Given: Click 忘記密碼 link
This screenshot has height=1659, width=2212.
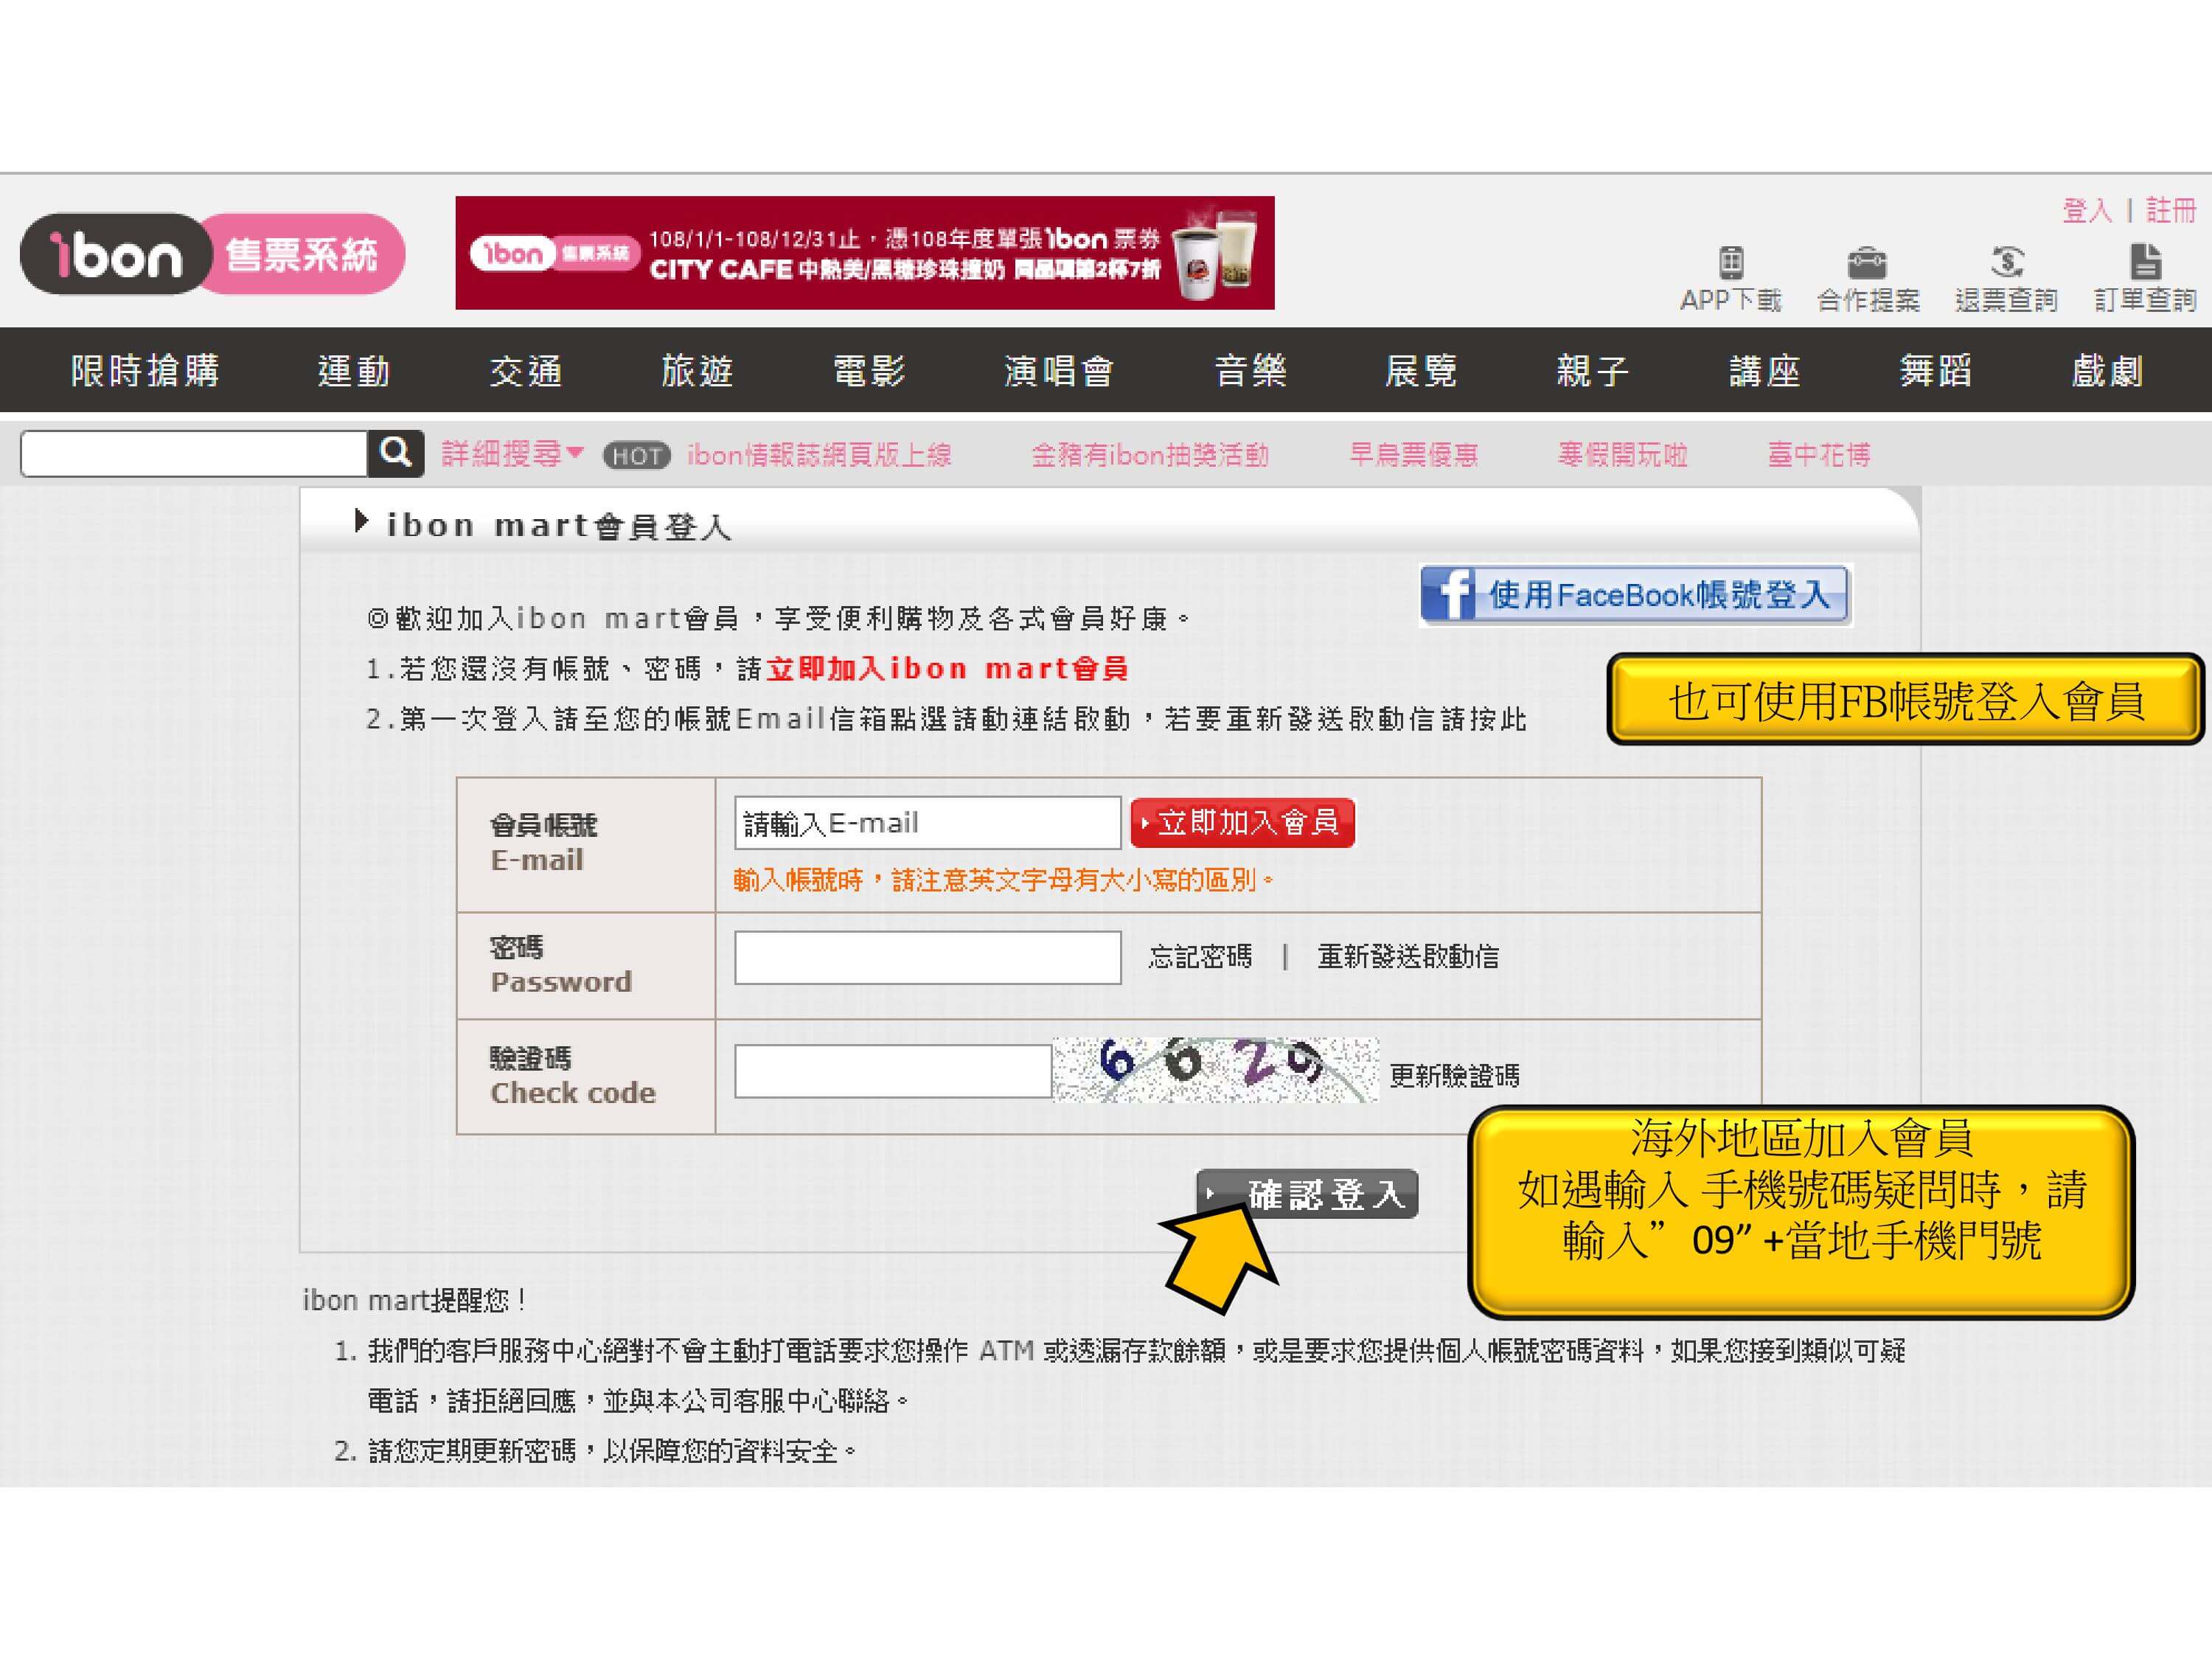Looking at the screenshot, I should click(1200, 957).
